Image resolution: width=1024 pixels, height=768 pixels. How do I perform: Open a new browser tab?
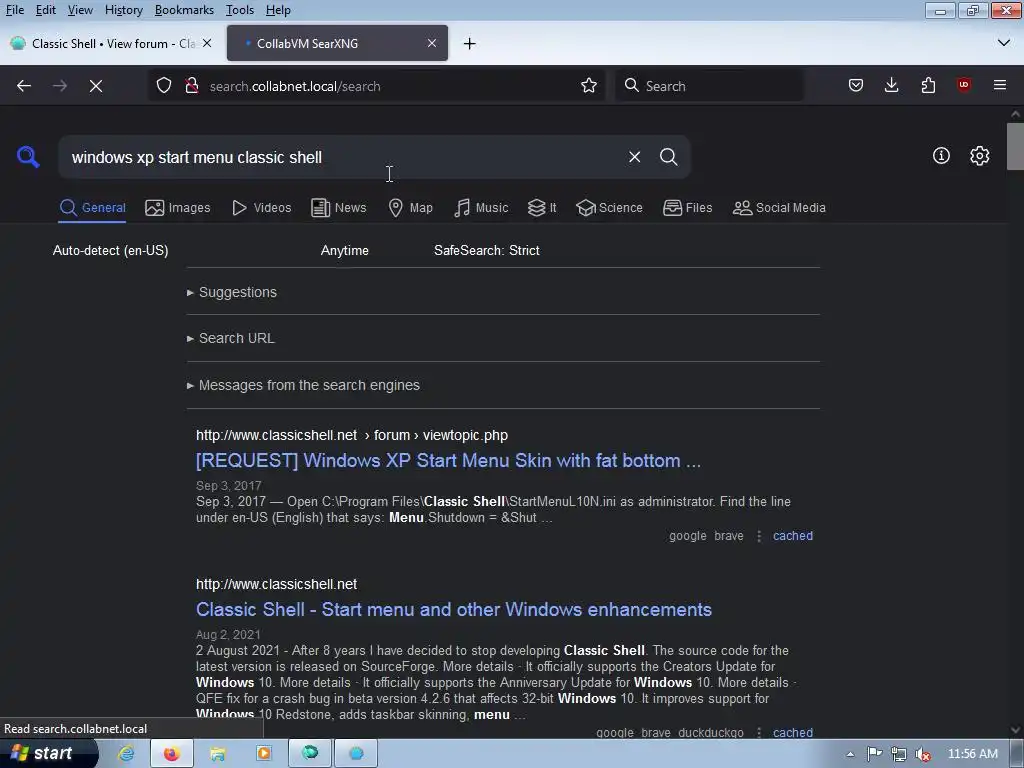click(470, 44)
